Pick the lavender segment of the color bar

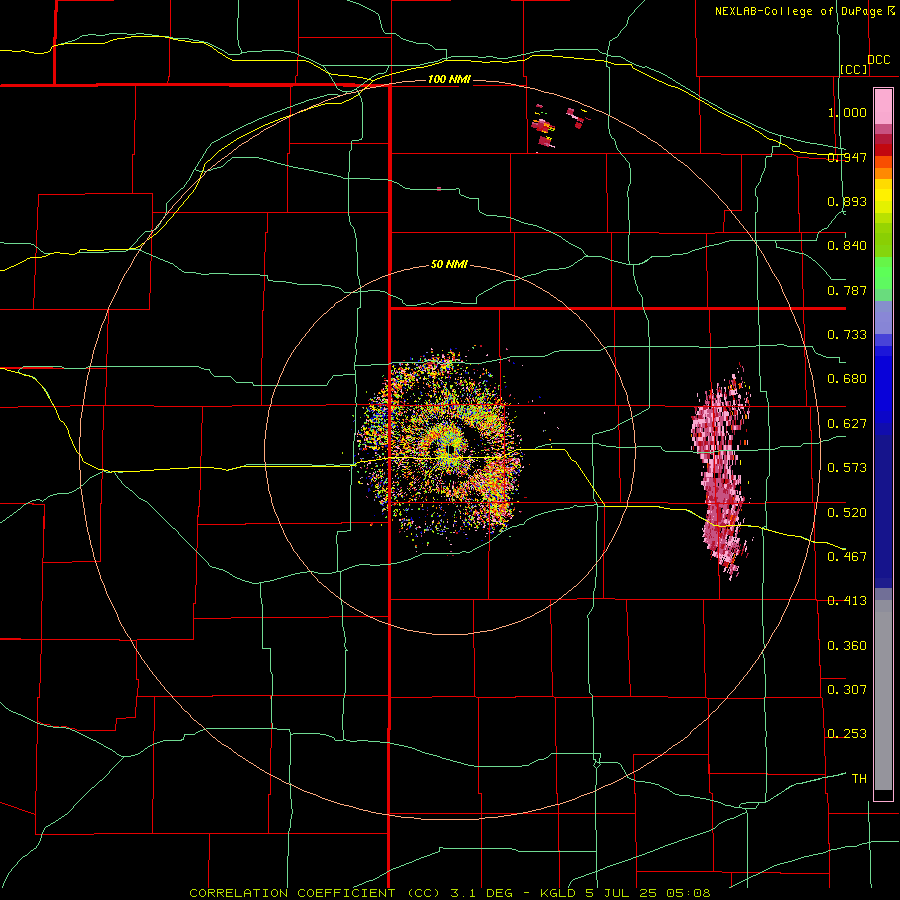883,317
